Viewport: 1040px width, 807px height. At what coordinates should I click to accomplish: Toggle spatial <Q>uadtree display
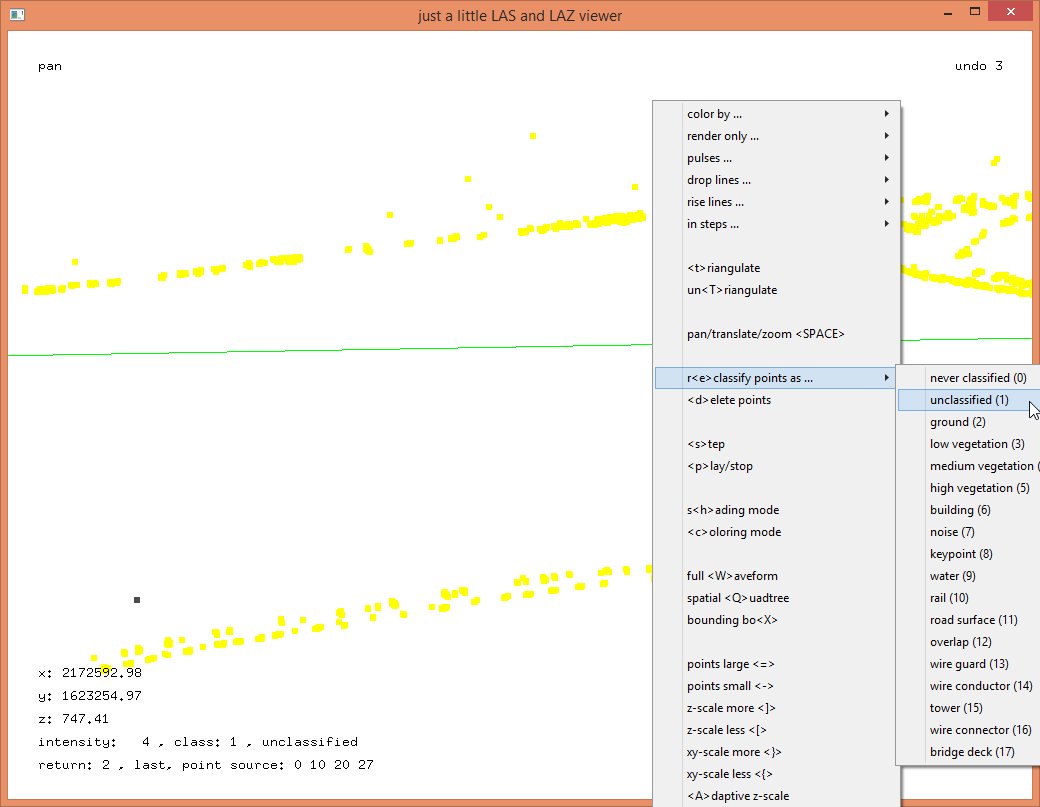click(738, 598)
